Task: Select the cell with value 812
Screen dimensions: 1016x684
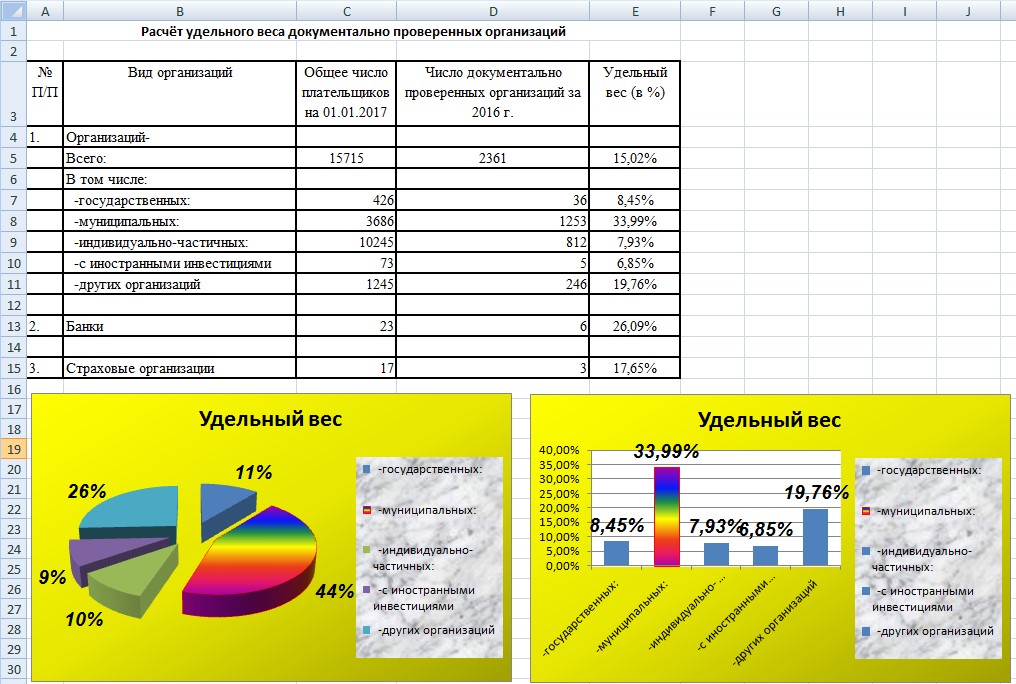Action: point(492,242)
